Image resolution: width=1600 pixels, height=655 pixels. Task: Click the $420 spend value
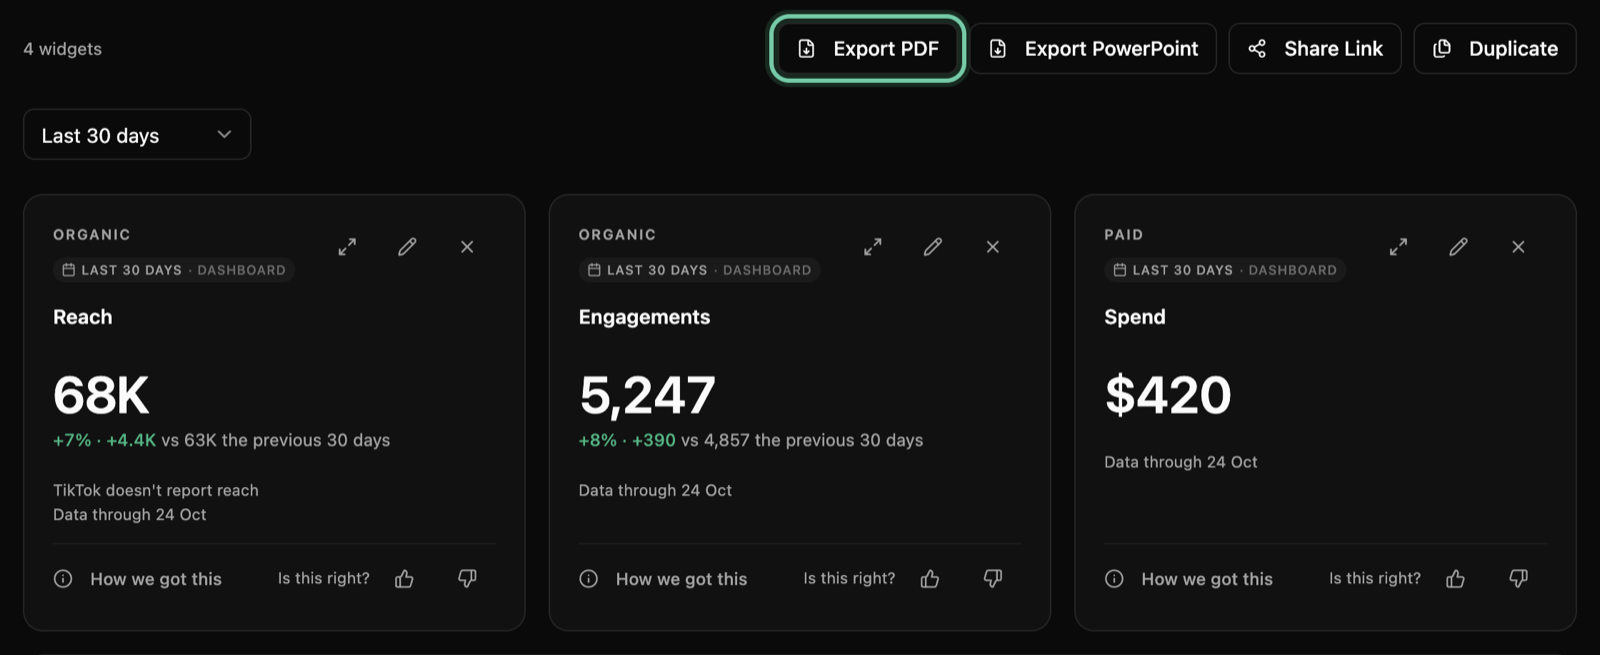click(1168, 395)
